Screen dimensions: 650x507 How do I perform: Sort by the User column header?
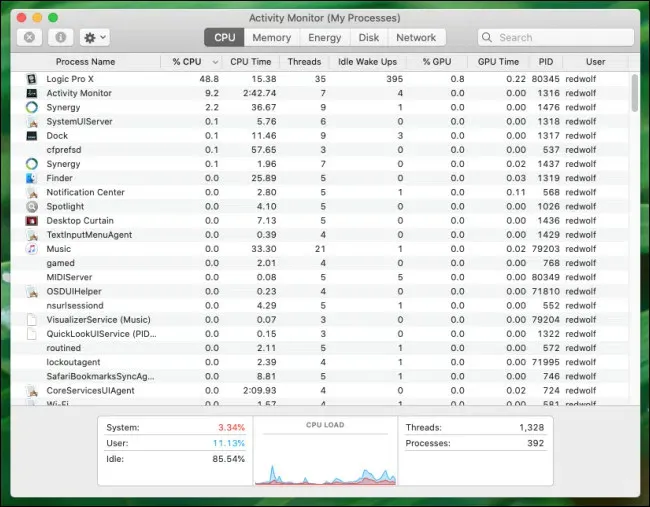(595, 62)
